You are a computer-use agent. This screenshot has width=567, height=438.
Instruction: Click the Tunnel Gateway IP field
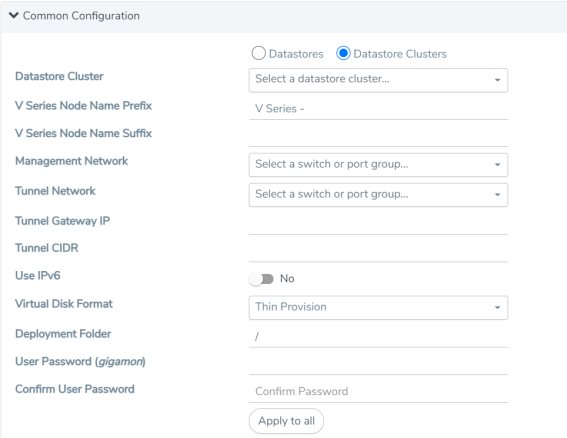click(x=378, y=224)
